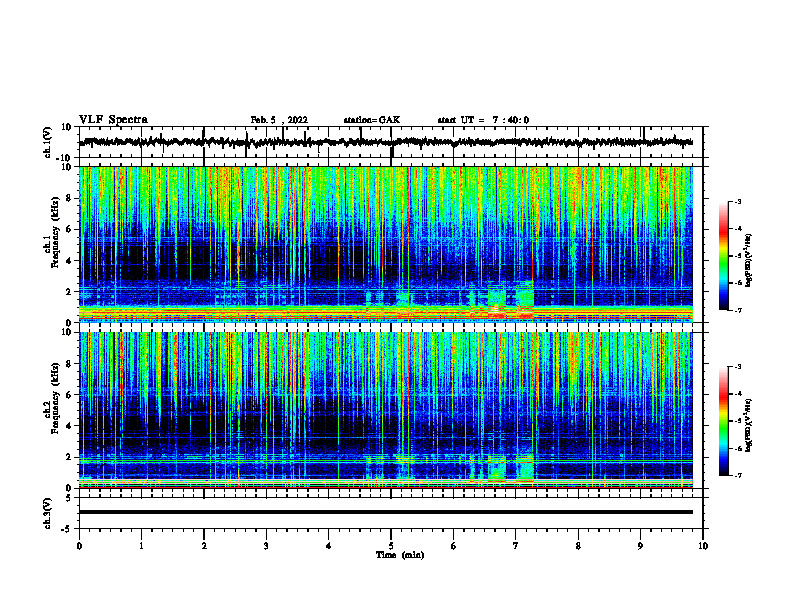This screenshot has width=792, height=612.
Task: Click time-axis tick label 7
Action: click(516, 546)
